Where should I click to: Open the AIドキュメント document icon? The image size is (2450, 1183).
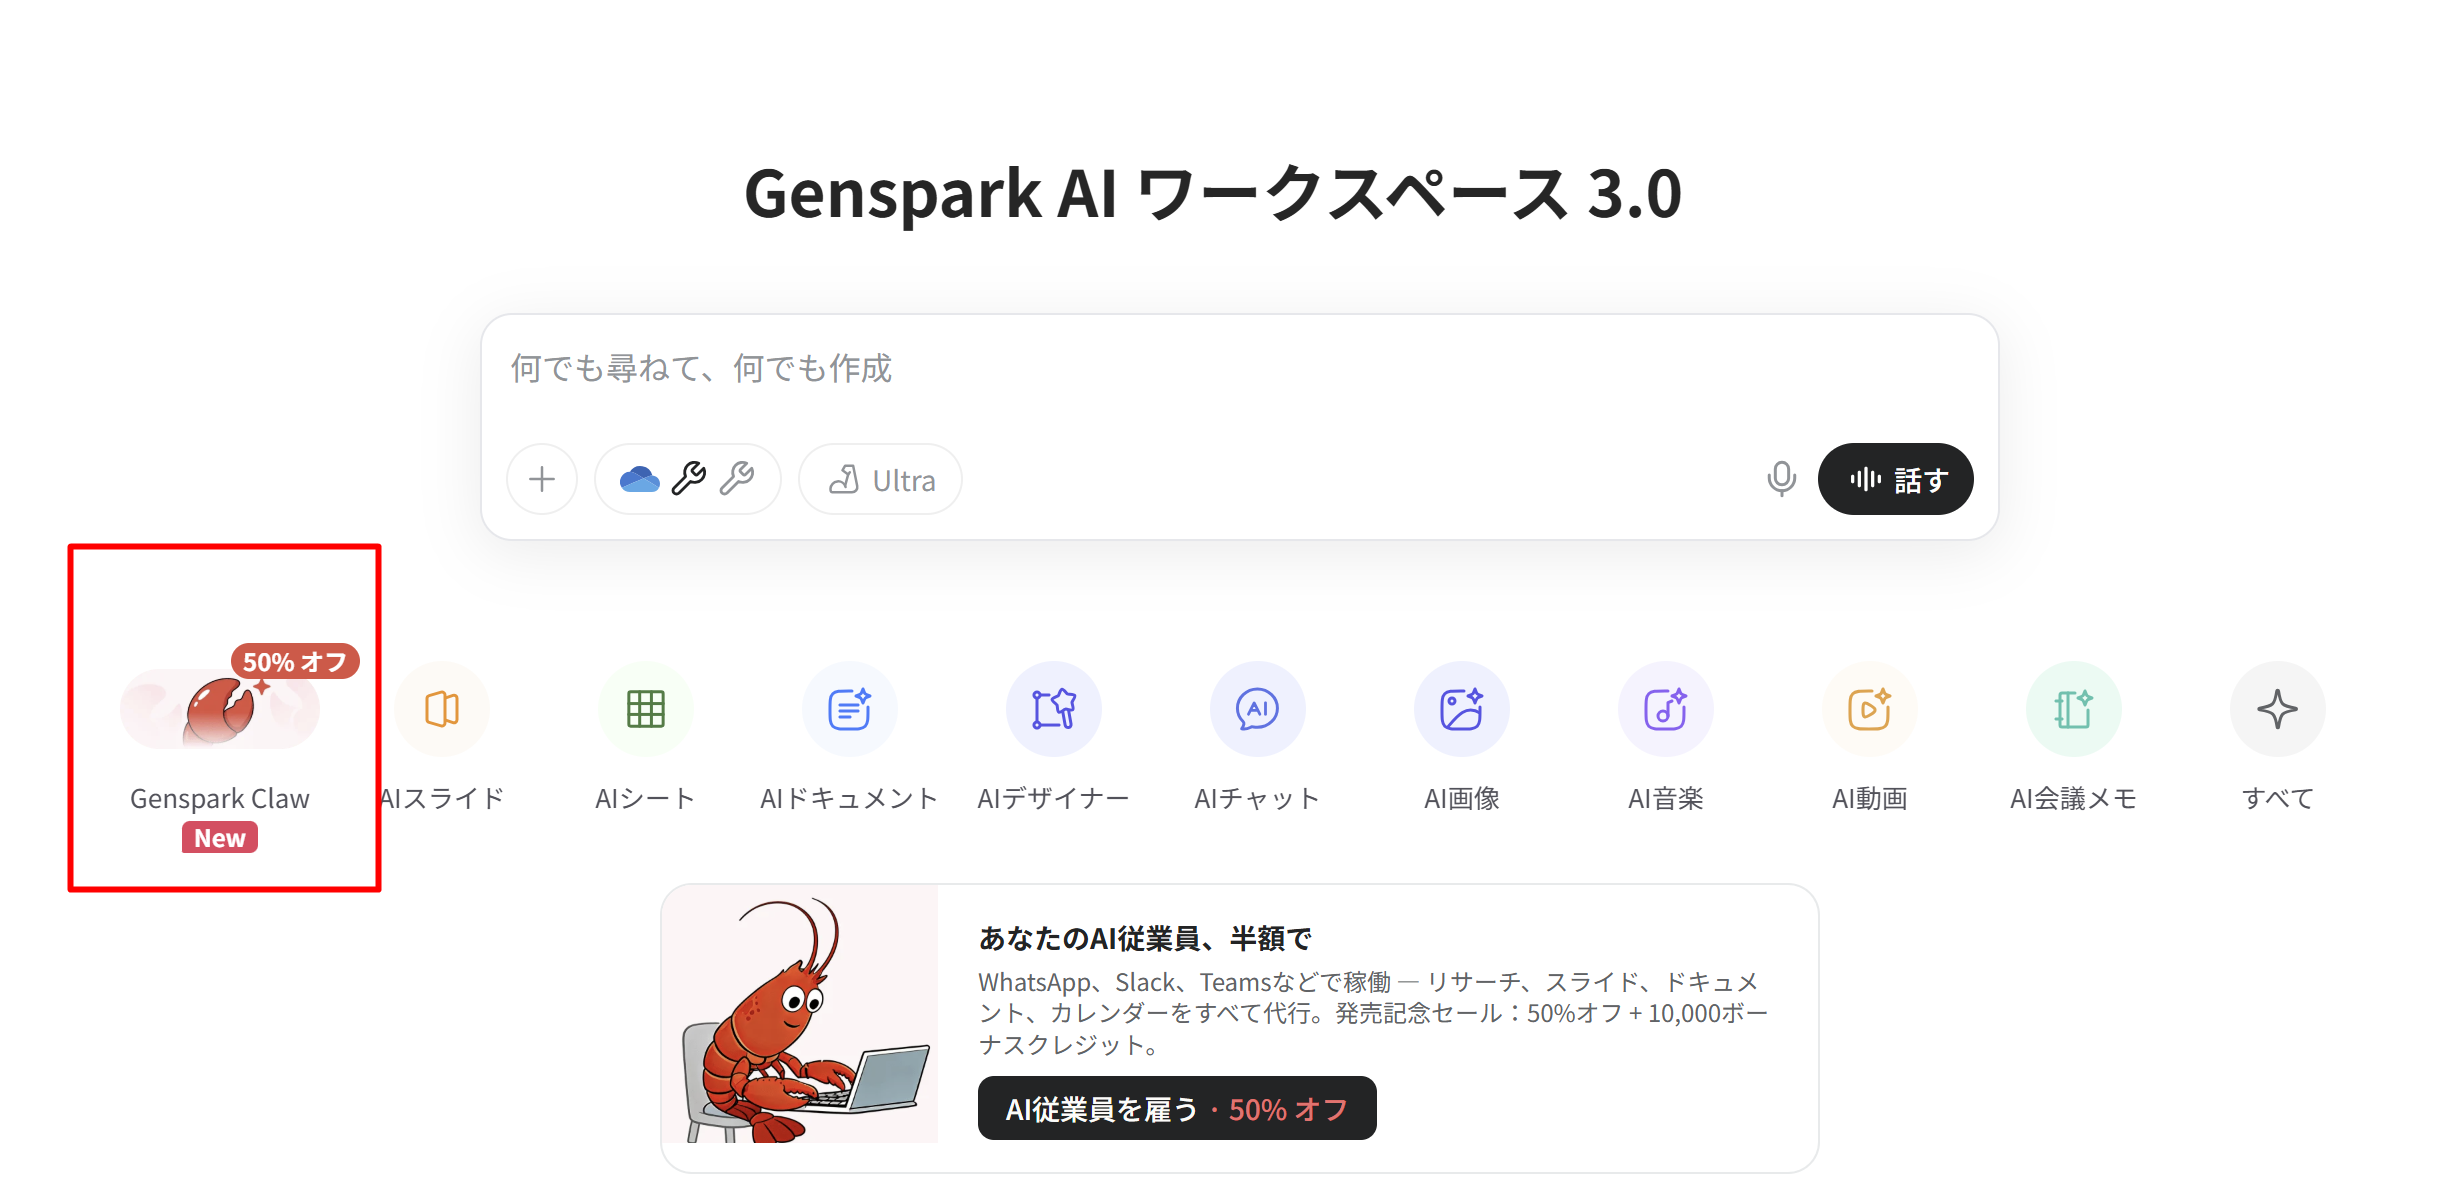click(x=850, y=709)
